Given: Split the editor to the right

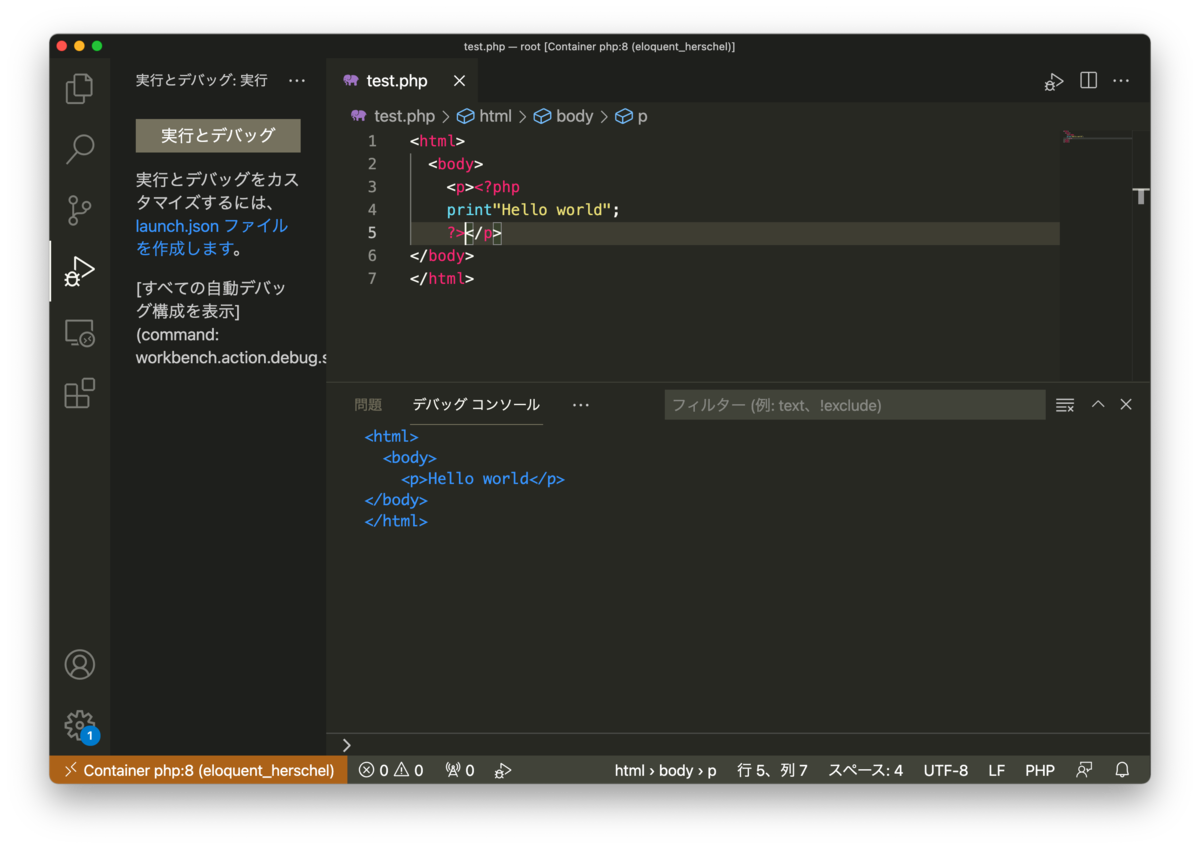Looking at the screenshot, I should click(1089, 81).
